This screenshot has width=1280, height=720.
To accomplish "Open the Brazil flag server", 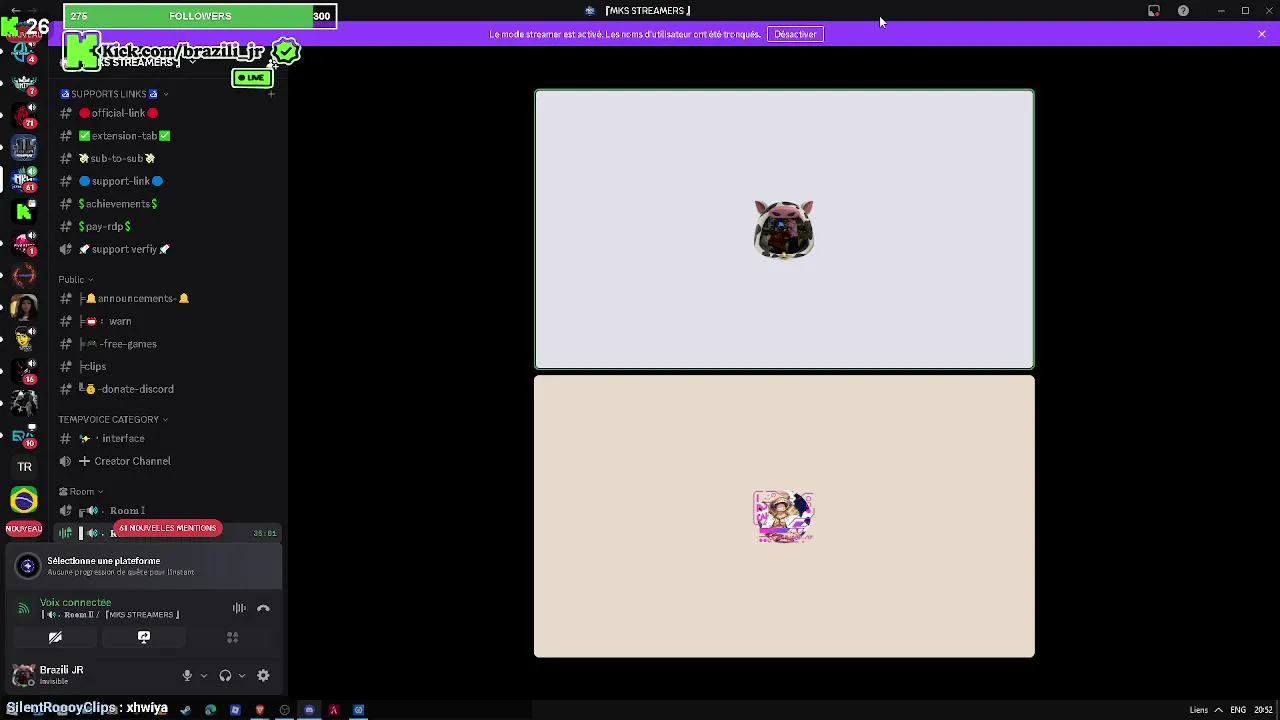I will tap(24, 499).
